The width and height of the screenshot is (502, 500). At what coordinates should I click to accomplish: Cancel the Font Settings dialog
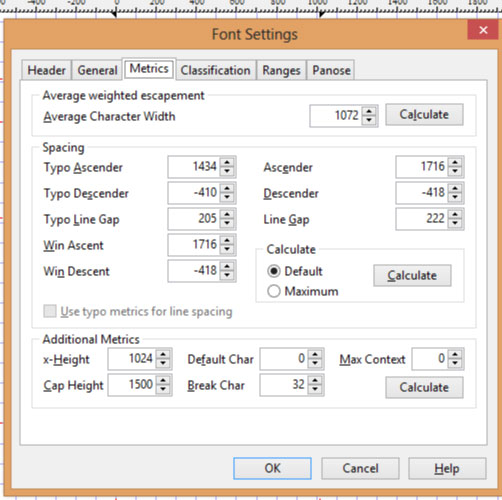(360, 468)
